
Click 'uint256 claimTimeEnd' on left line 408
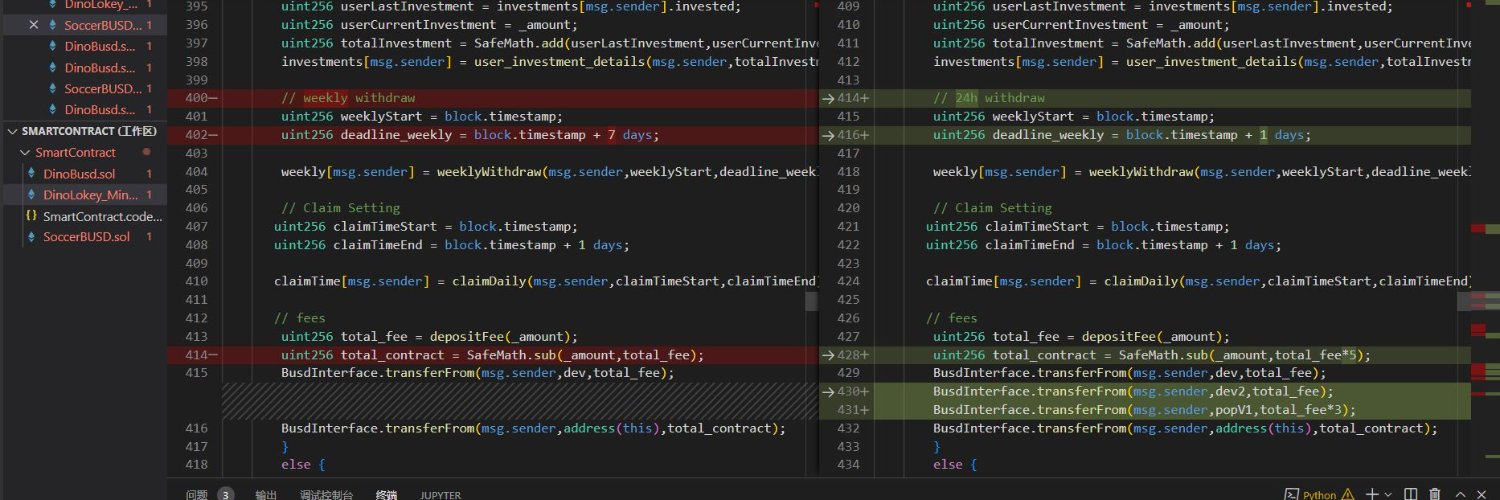[x=351, y=245]
